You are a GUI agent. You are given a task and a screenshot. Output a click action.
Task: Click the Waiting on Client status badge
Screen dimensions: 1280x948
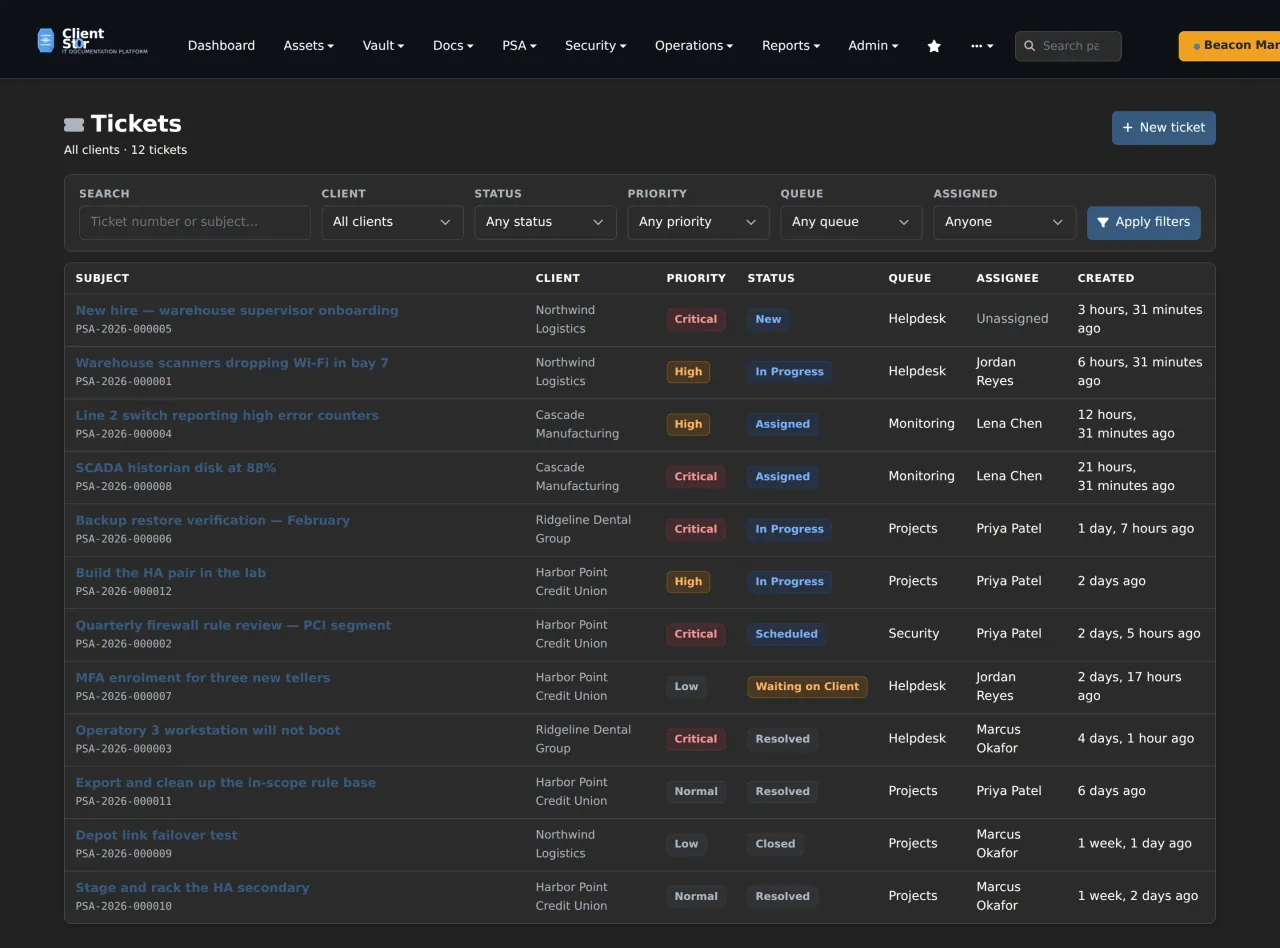[807, 686]
